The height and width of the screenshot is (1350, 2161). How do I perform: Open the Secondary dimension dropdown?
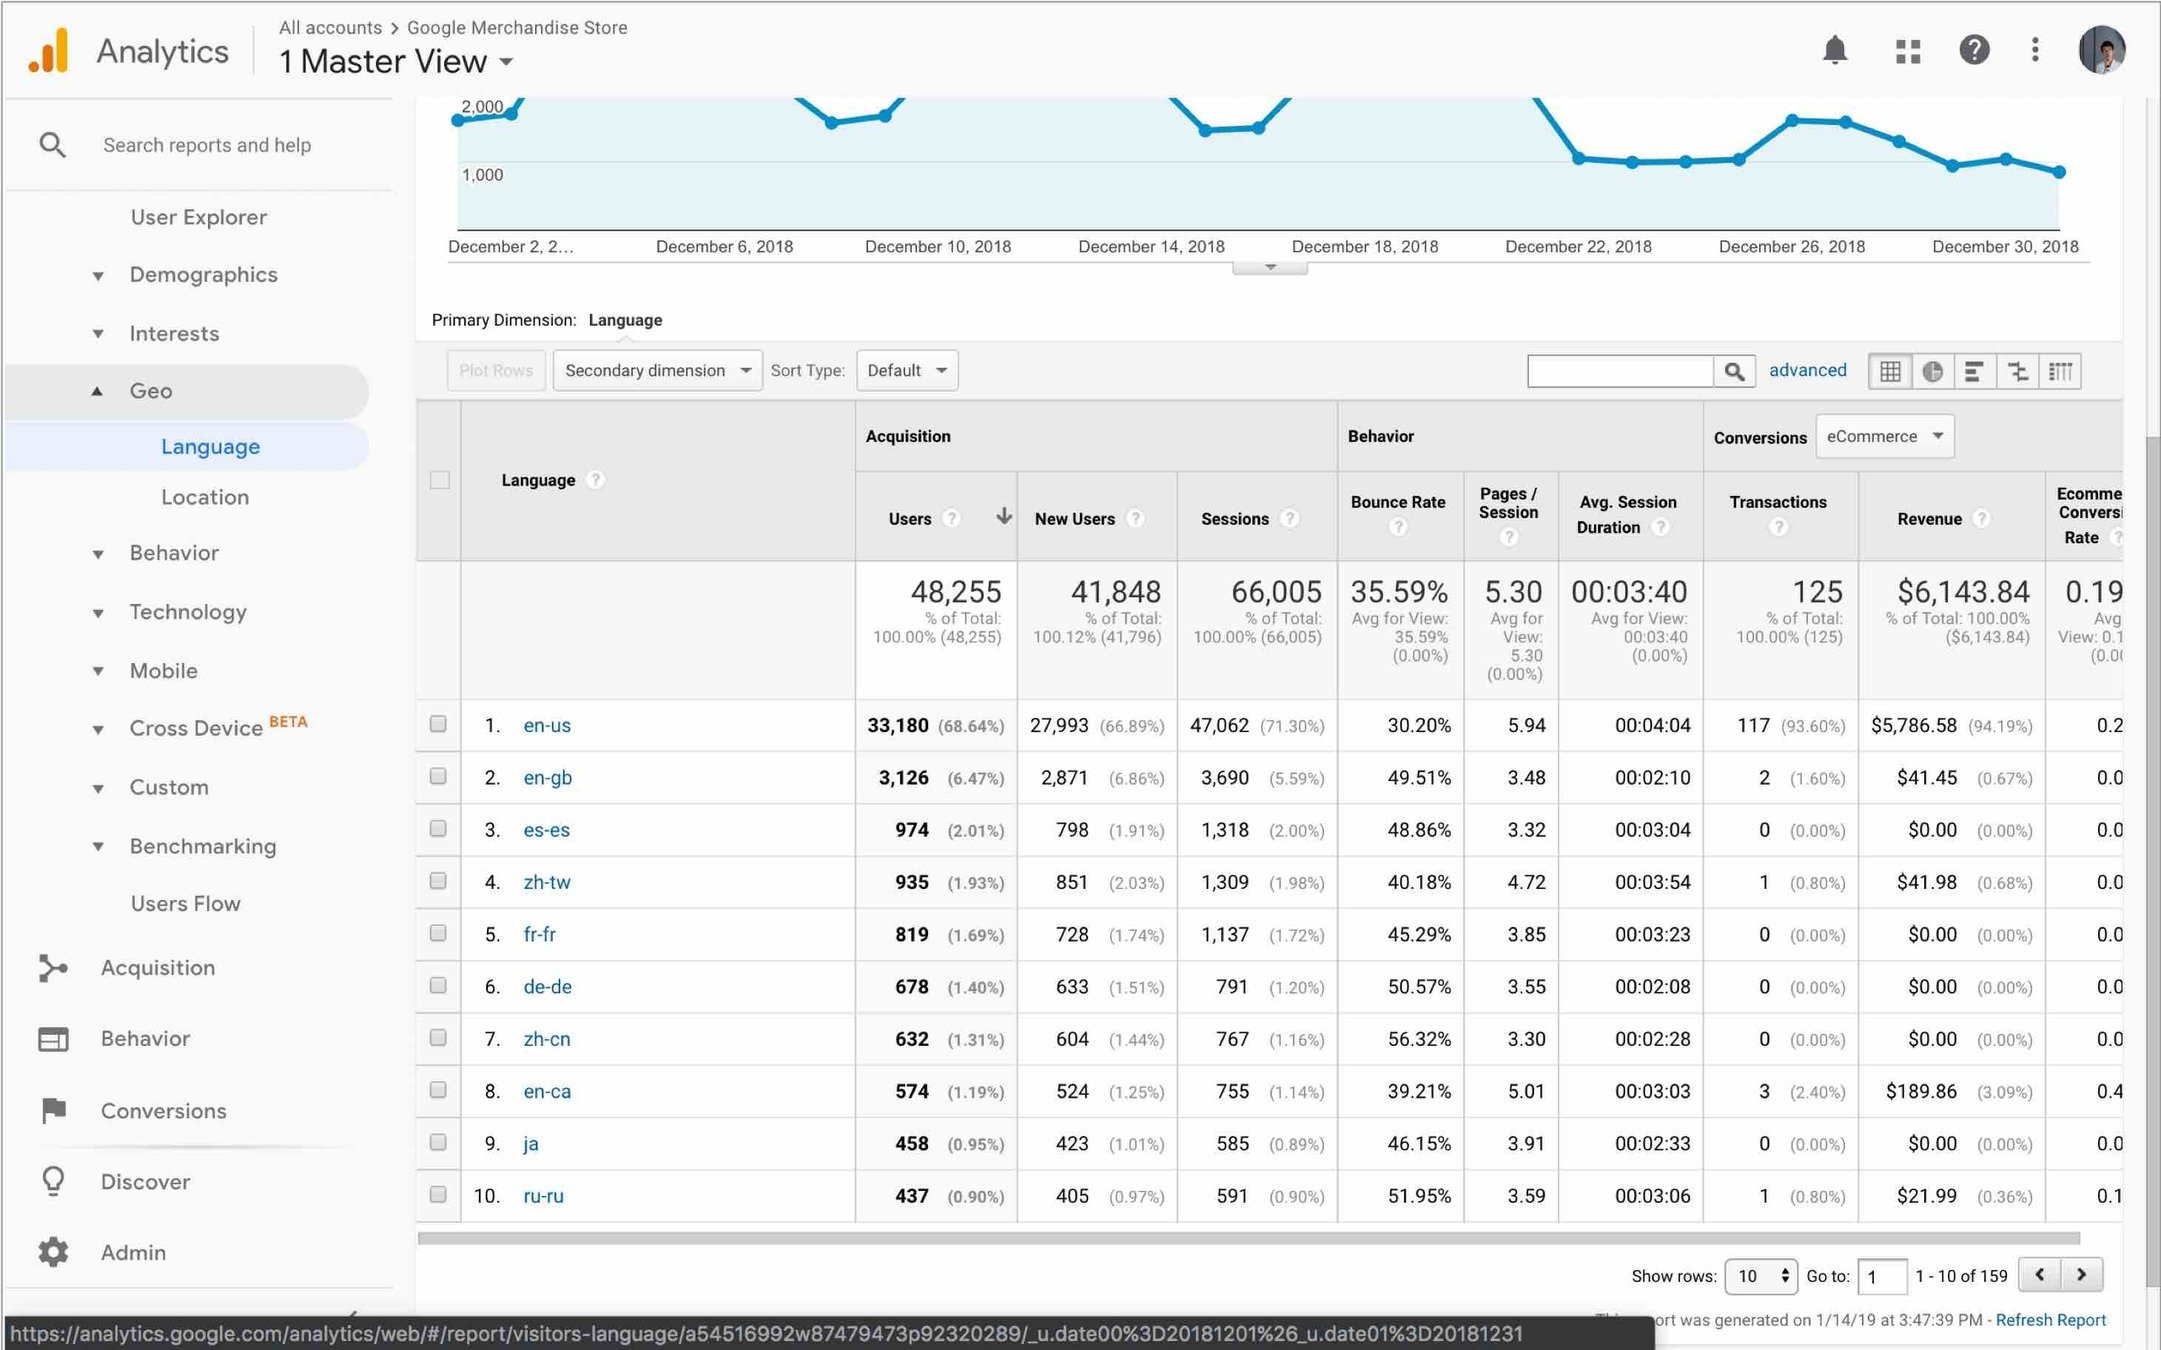coord(657,370)
